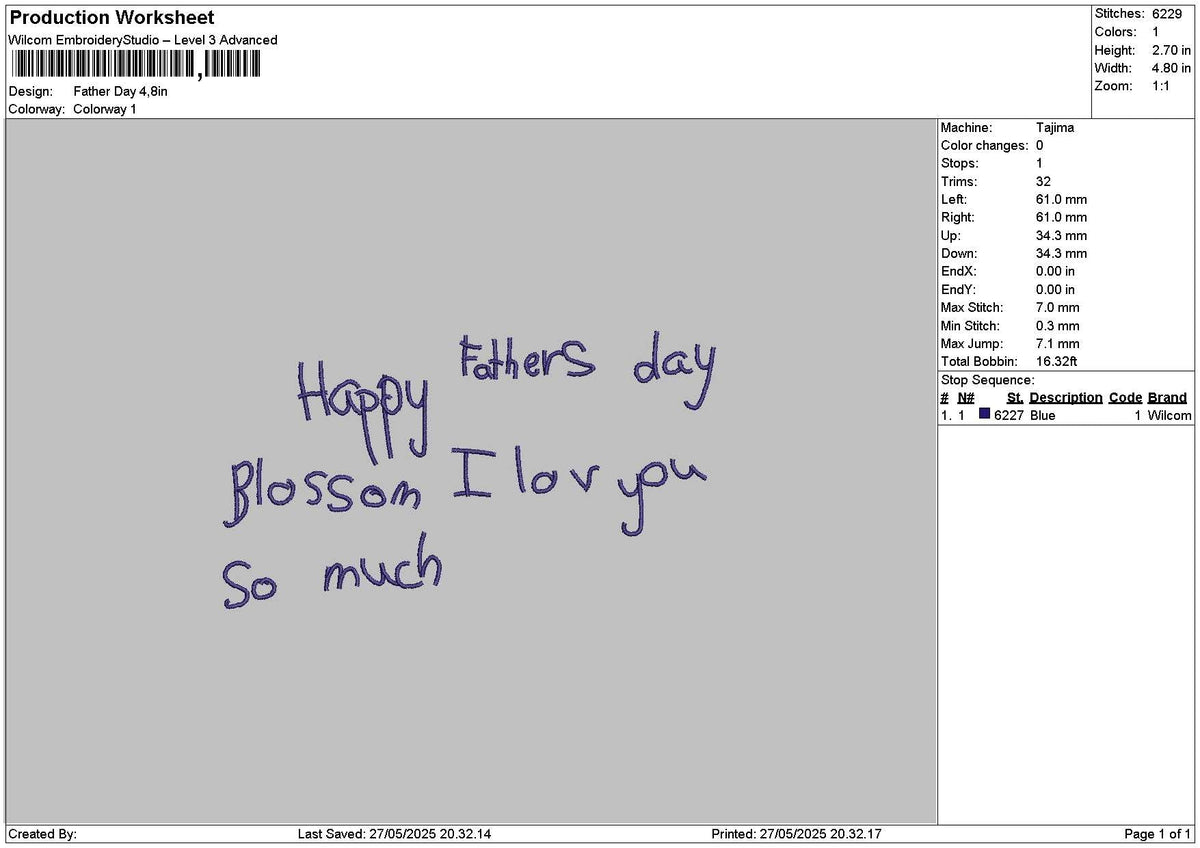Viewport: 1200px width, 848px height.
Task: Click the "Machine:" label
Action: coord(967,128)
